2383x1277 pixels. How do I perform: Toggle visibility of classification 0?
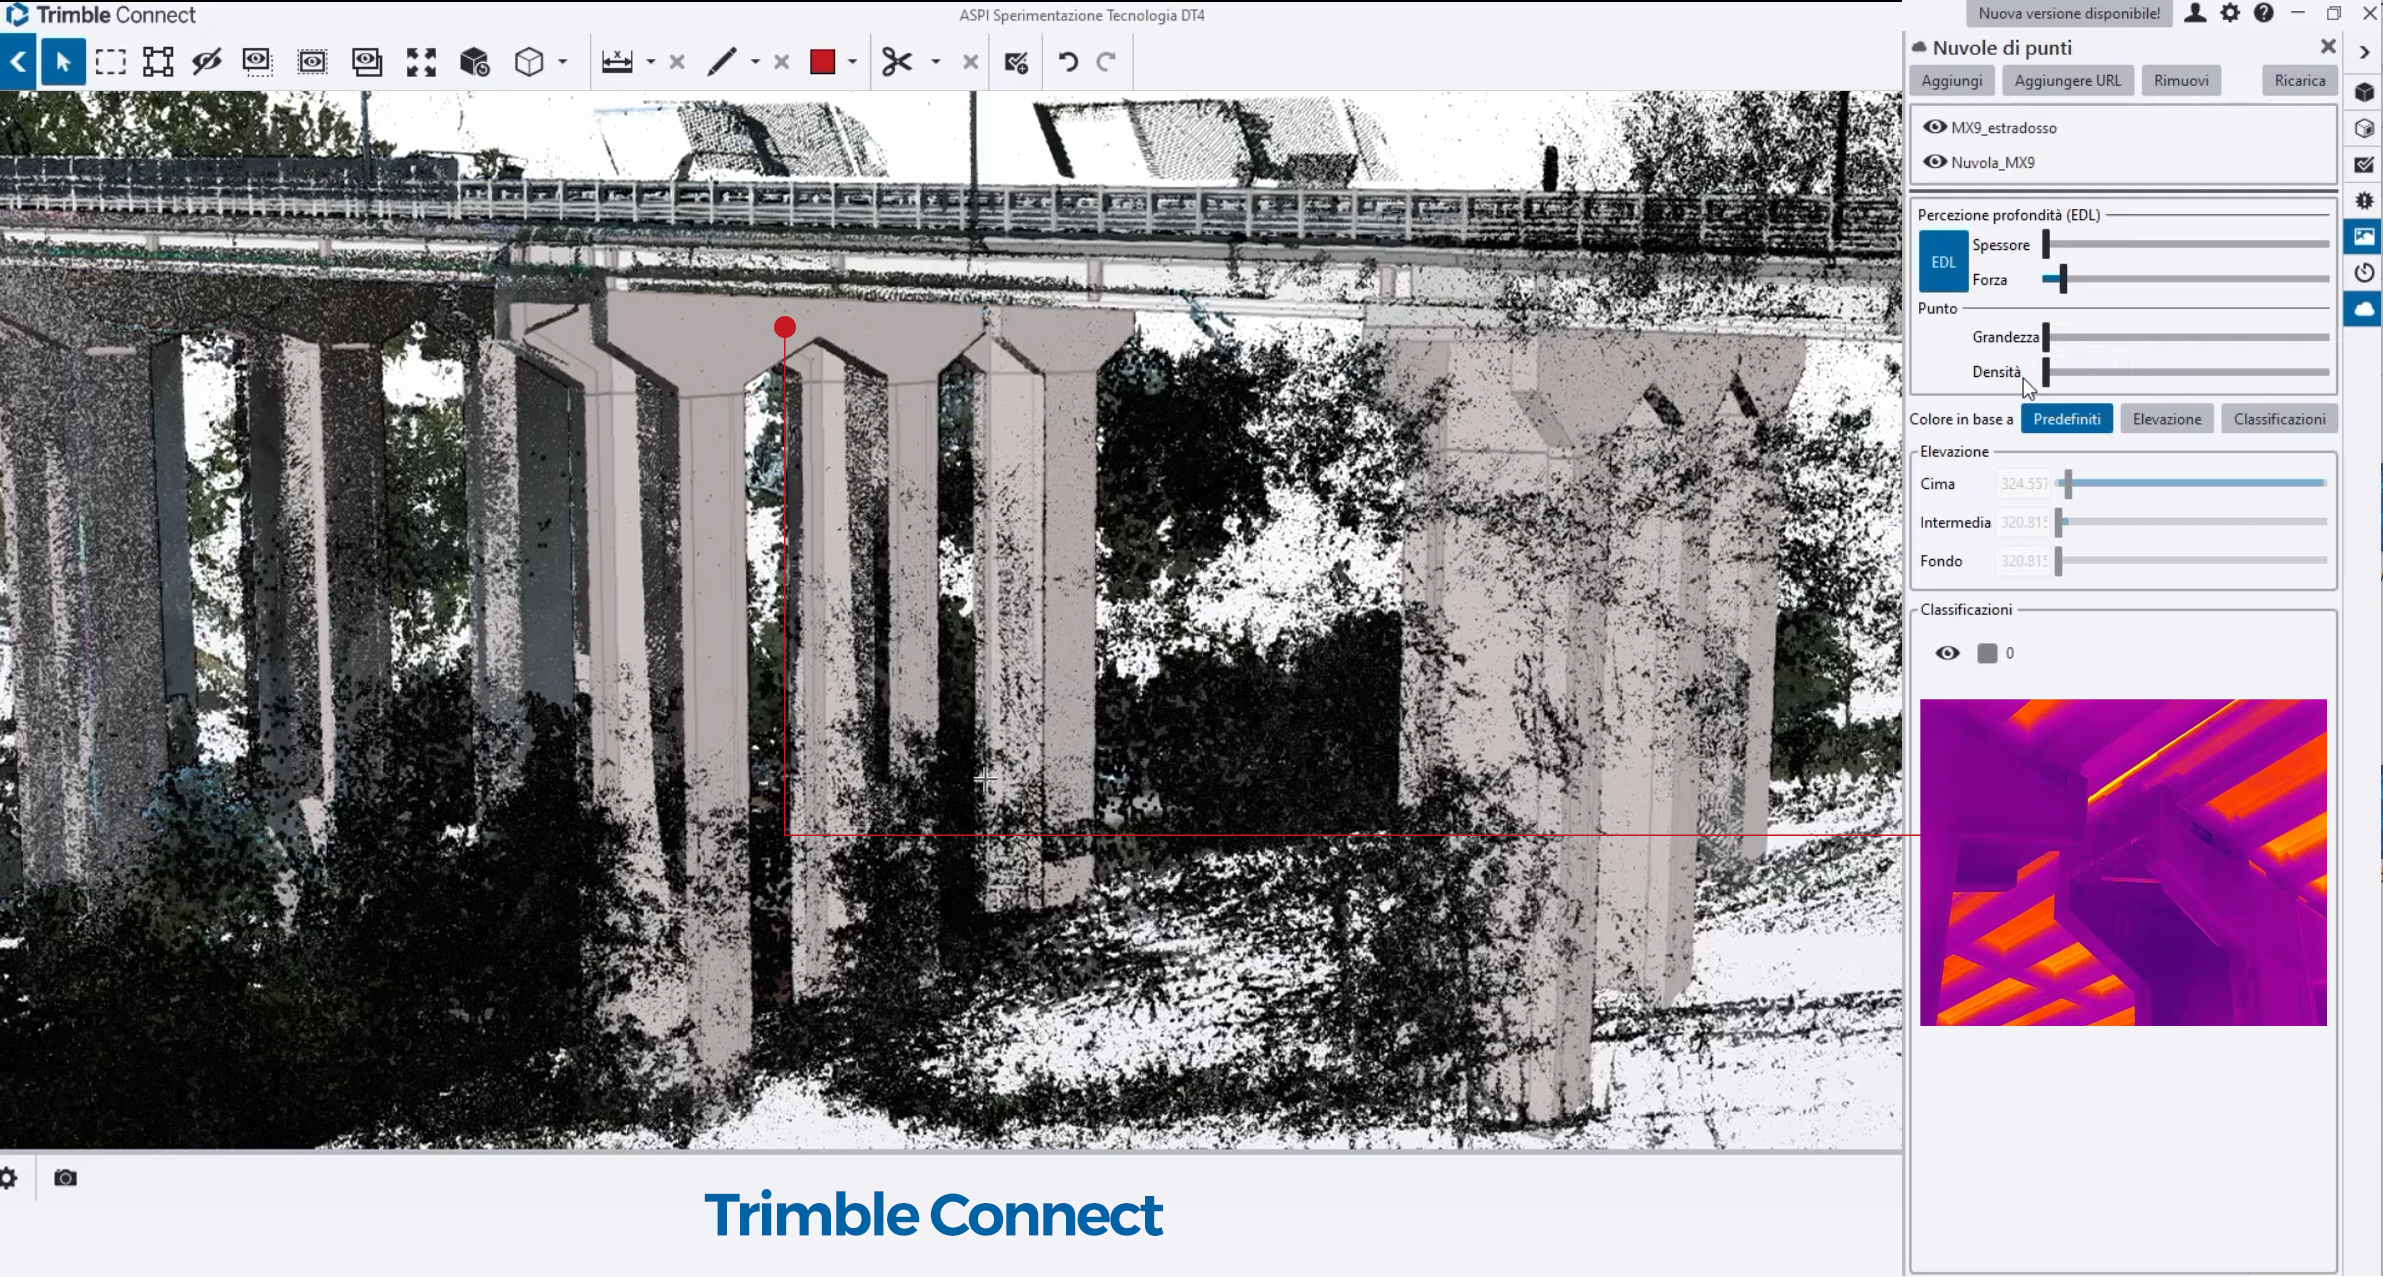[1947, 653]
